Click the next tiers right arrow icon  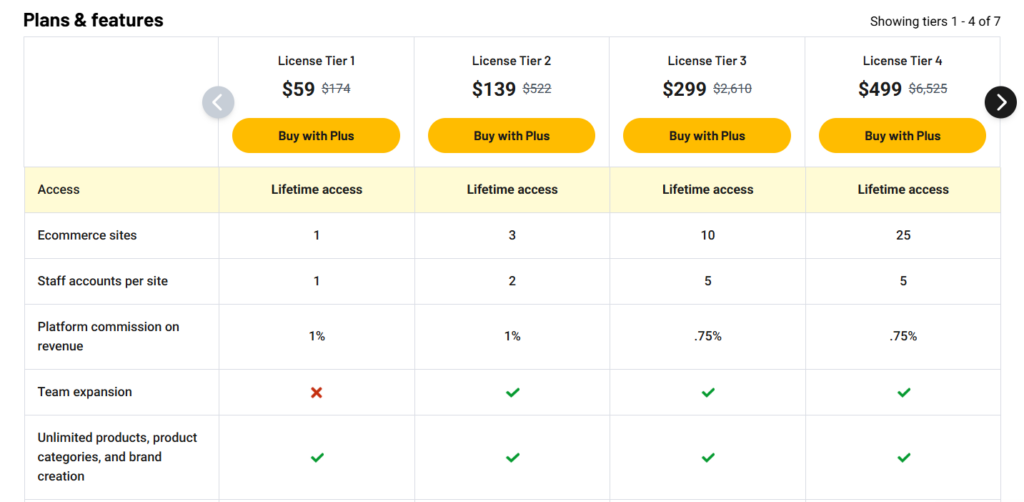click(1000, 102)
